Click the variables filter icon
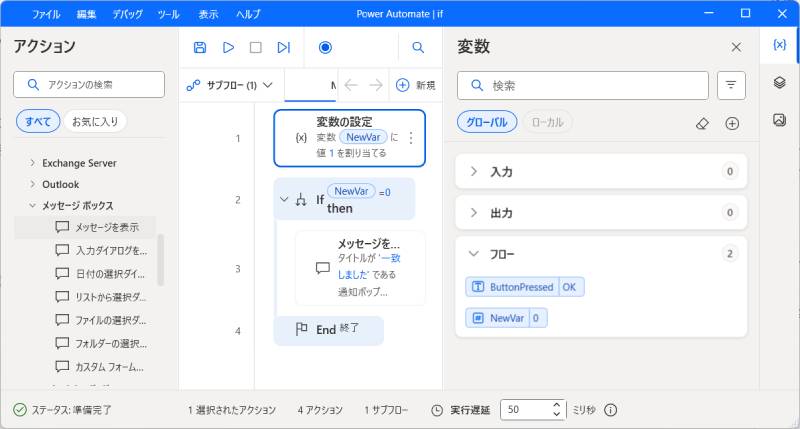800x429 pixels. [732, 86]
